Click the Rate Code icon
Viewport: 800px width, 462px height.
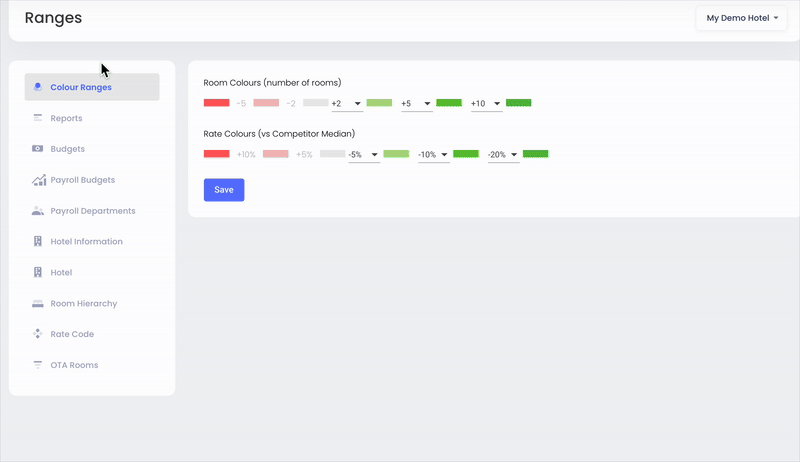(38, 334)
